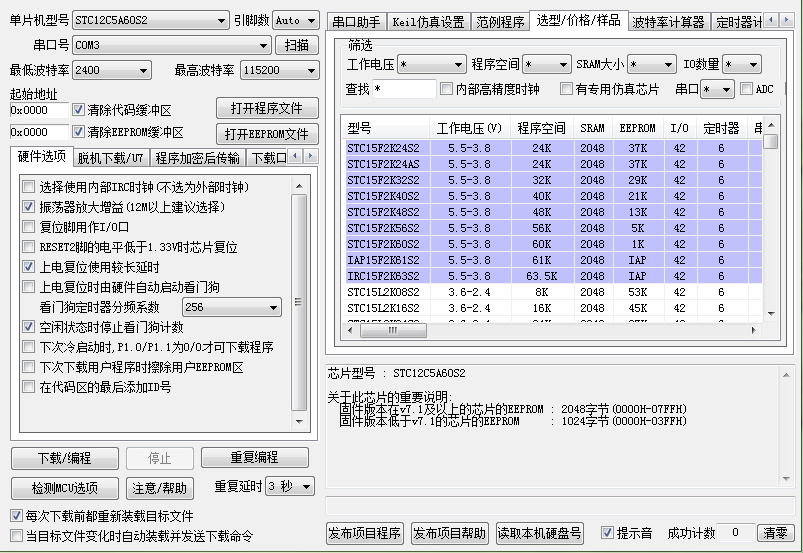Viewport: 803px width, 553px height.
Task: Open SRAM大小 filter dropdown
Action: 652,65
